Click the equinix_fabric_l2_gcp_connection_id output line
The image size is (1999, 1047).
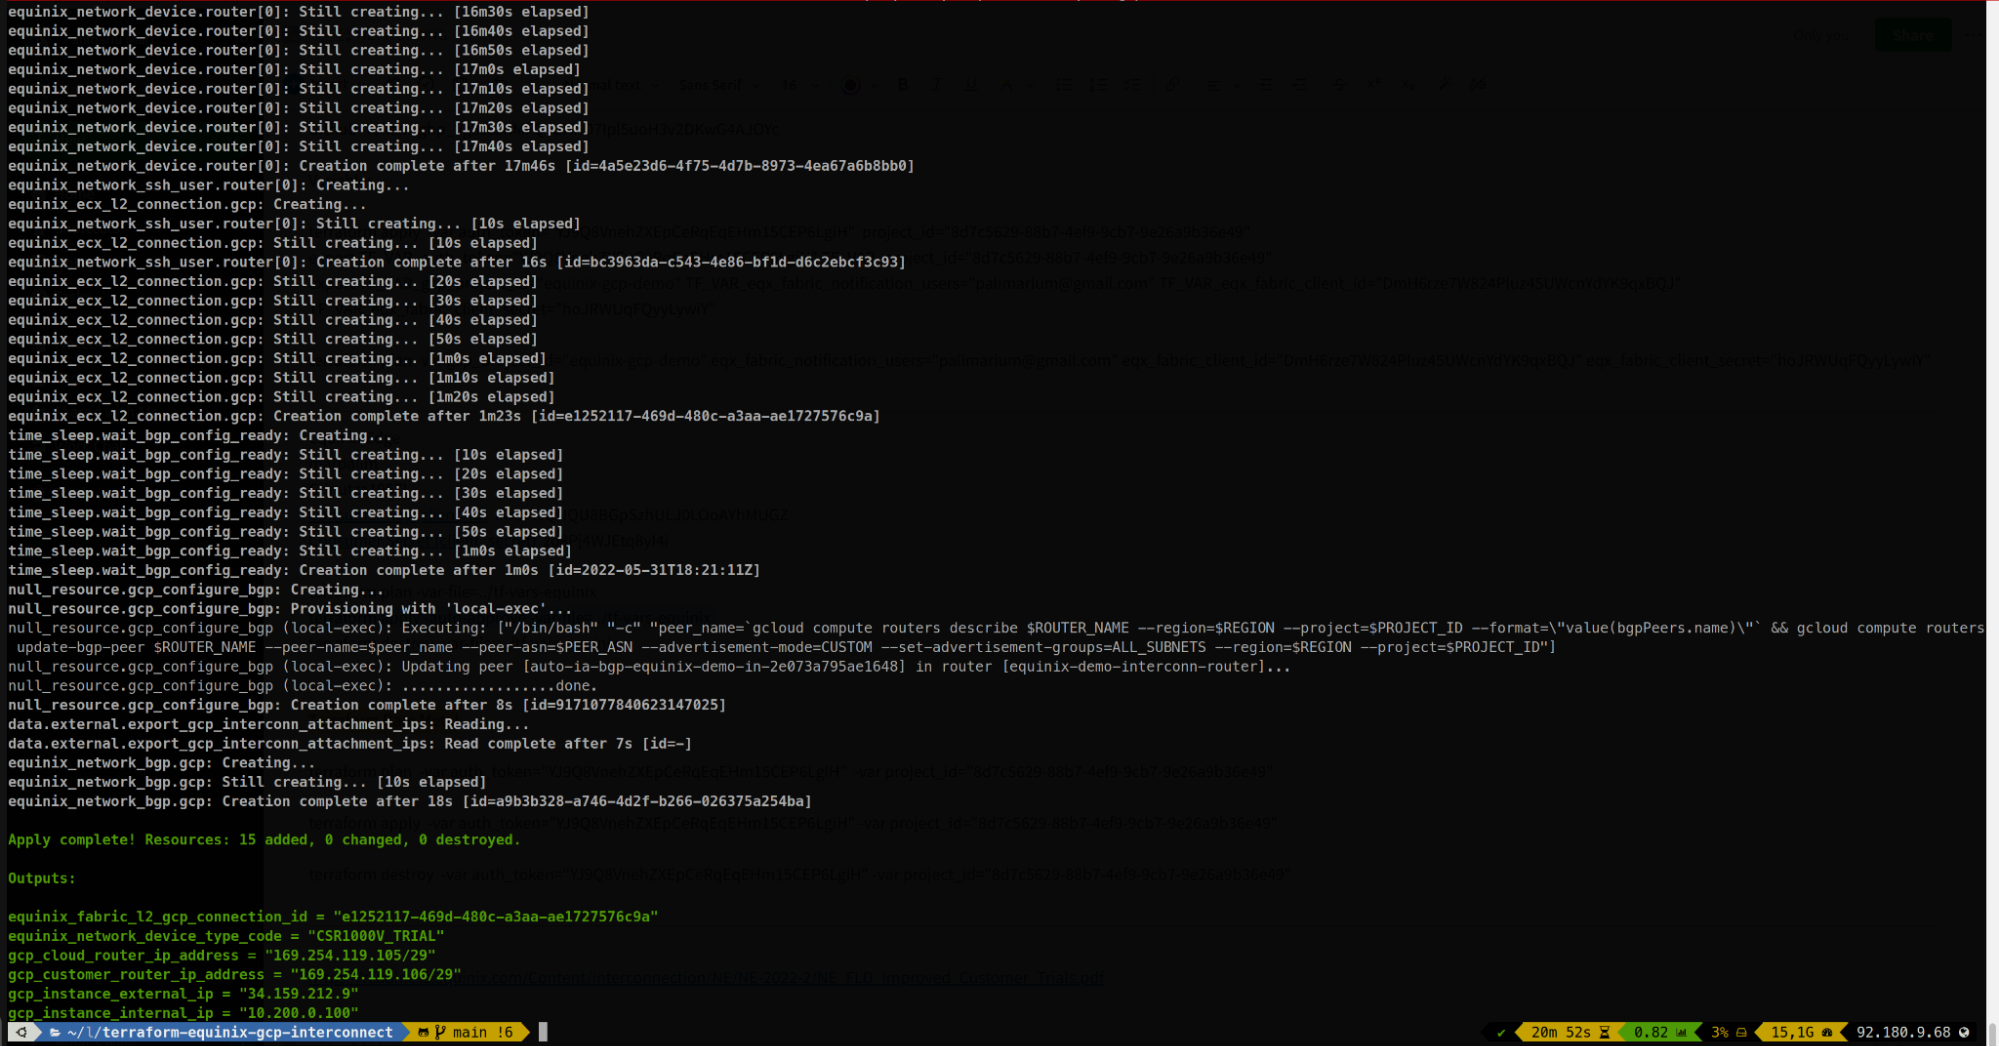tap(333, 917)
